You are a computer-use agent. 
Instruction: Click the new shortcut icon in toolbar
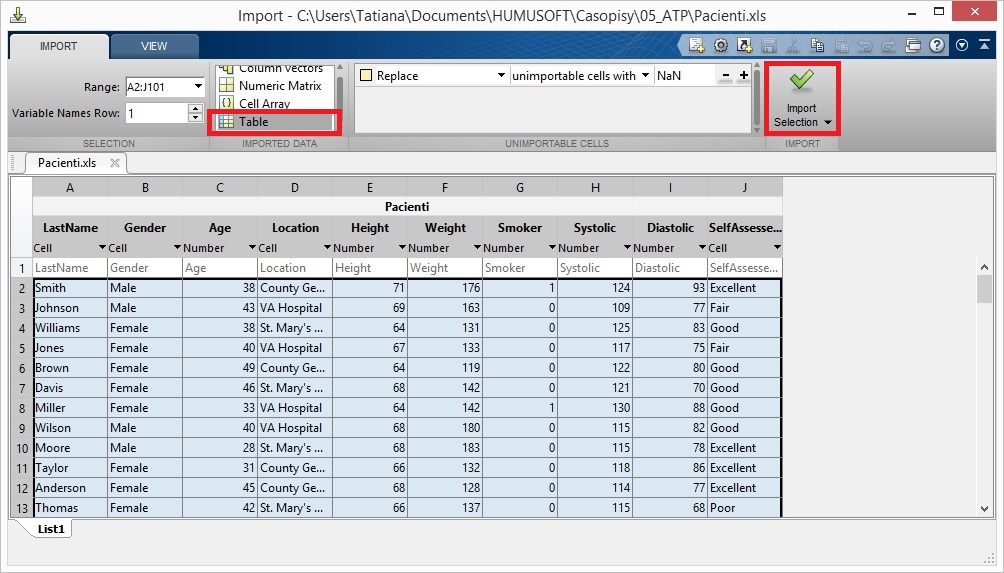(745, 45)
